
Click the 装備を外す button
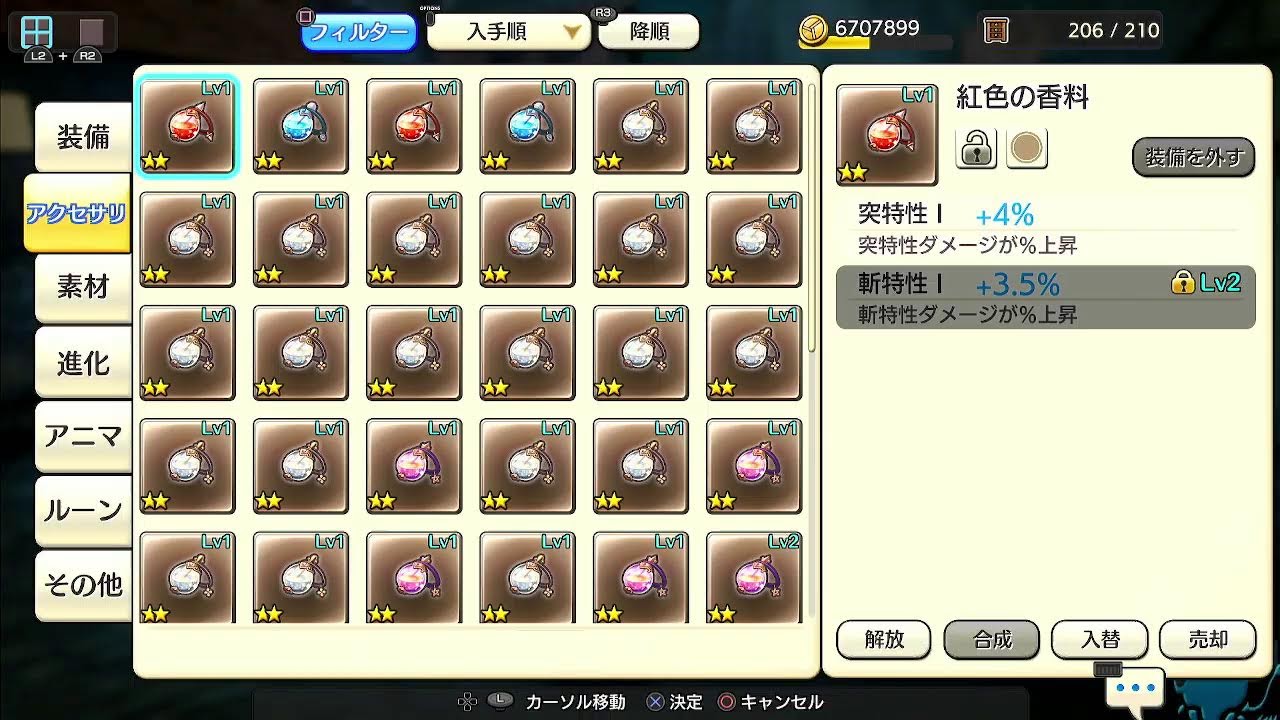(1193, 157)
